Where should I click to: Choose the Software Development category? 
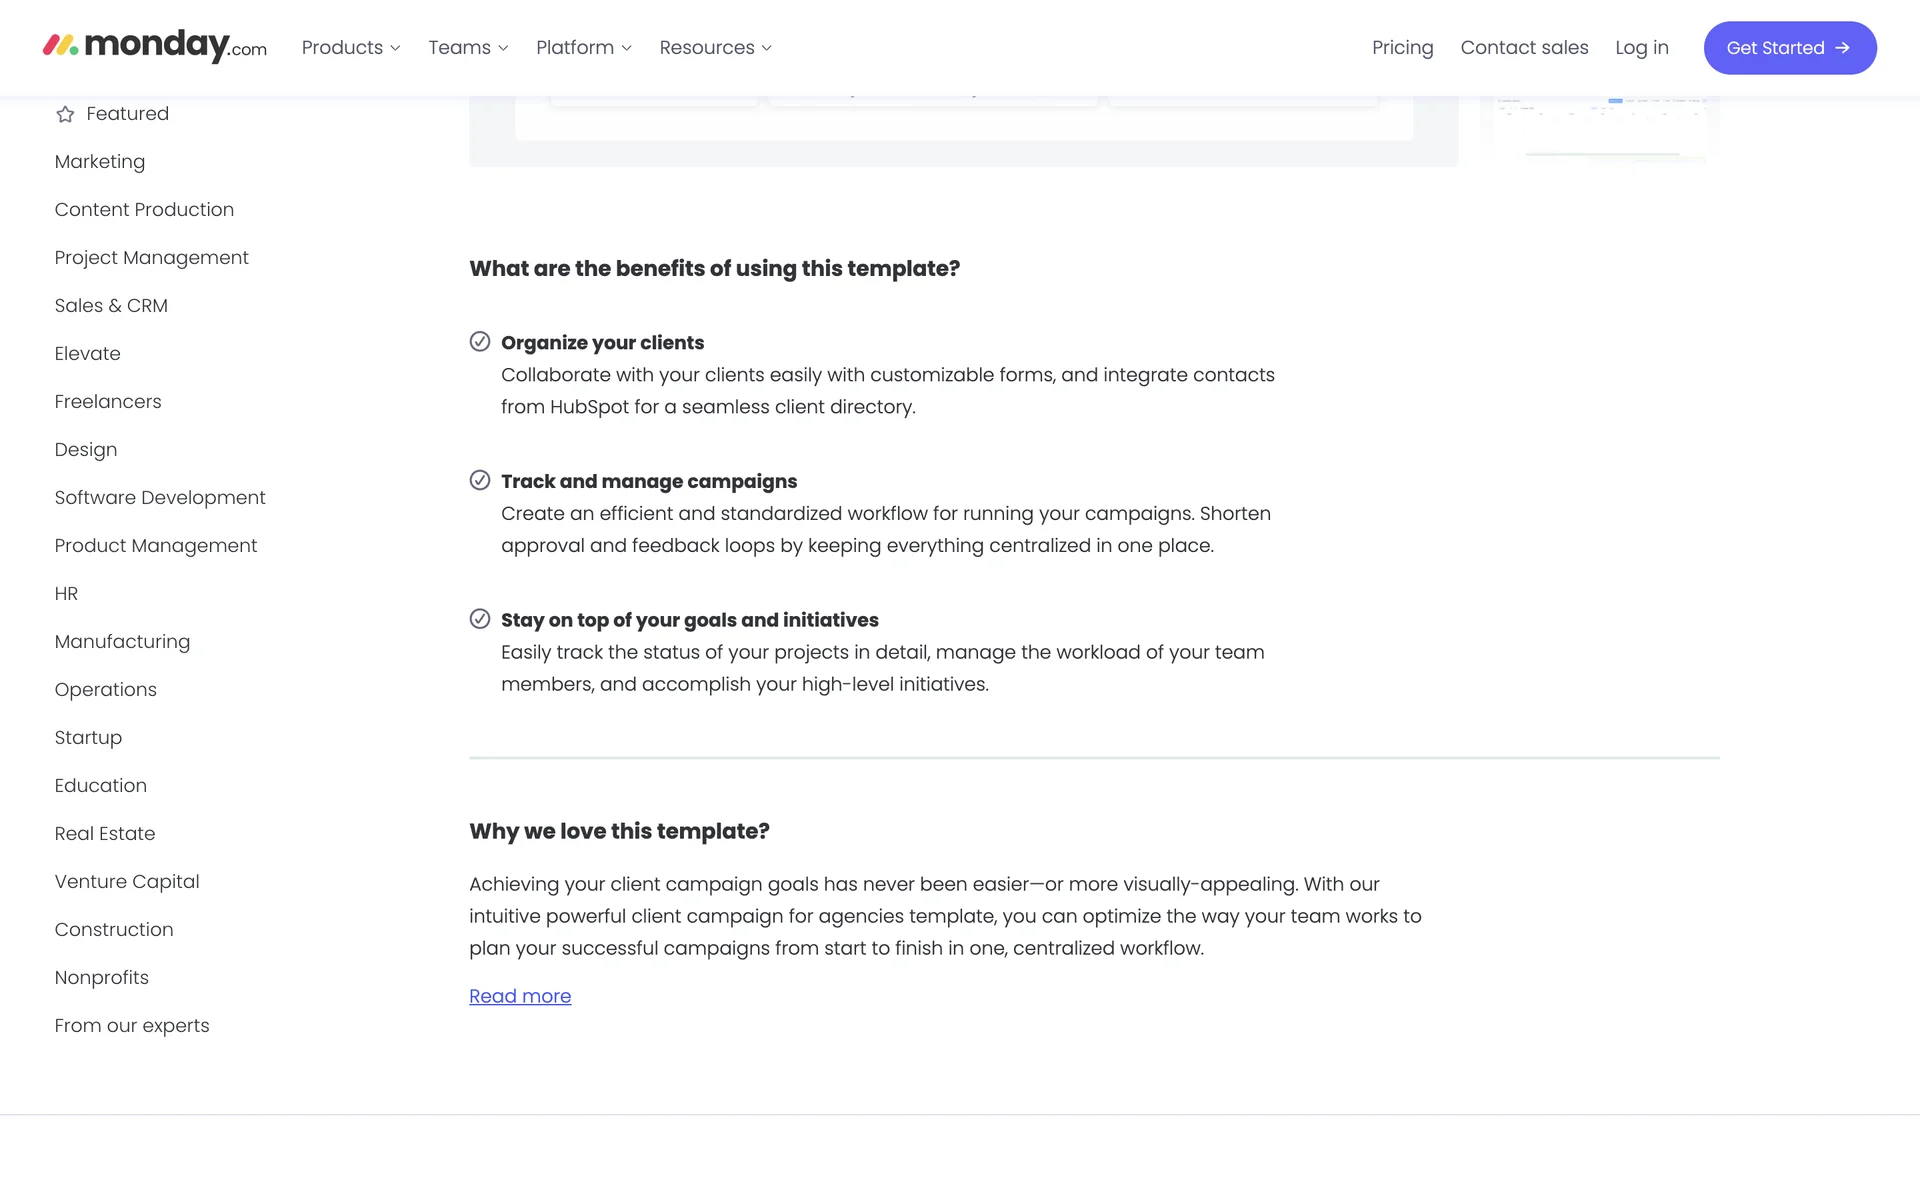(160, 498)
